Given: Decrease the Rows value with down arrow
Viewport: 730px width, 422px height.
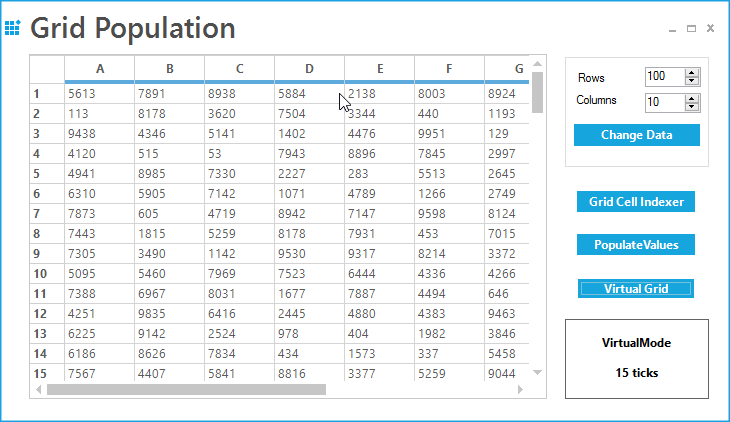Looking at the screenshot, I should point(692,81).
